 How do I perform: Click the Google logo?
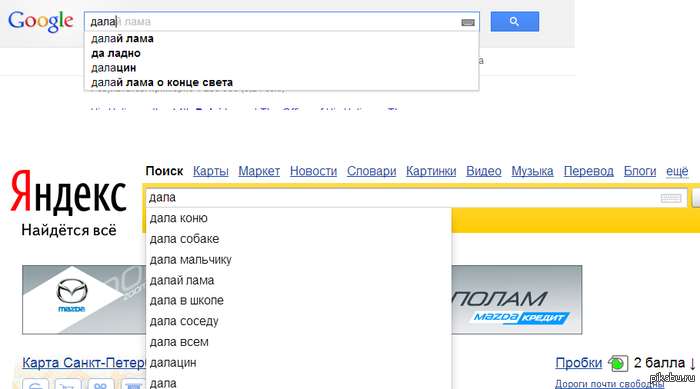41,21
